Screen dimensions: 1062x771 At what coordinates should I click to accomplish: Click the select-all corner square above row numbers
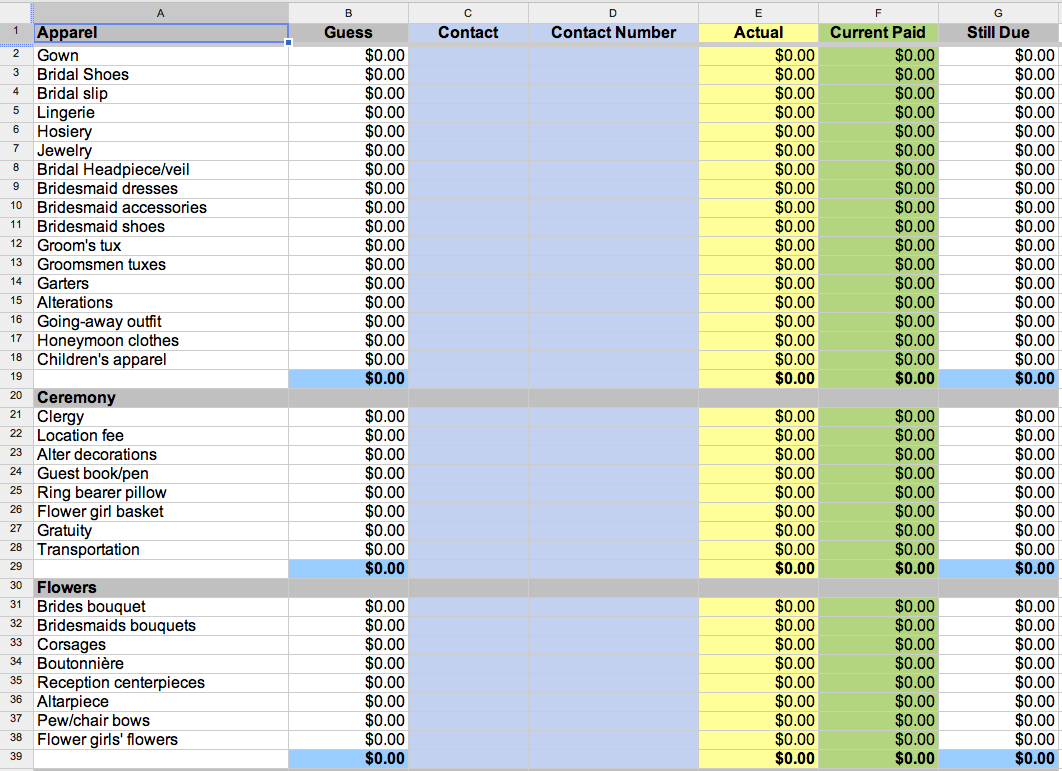(16, 12)
